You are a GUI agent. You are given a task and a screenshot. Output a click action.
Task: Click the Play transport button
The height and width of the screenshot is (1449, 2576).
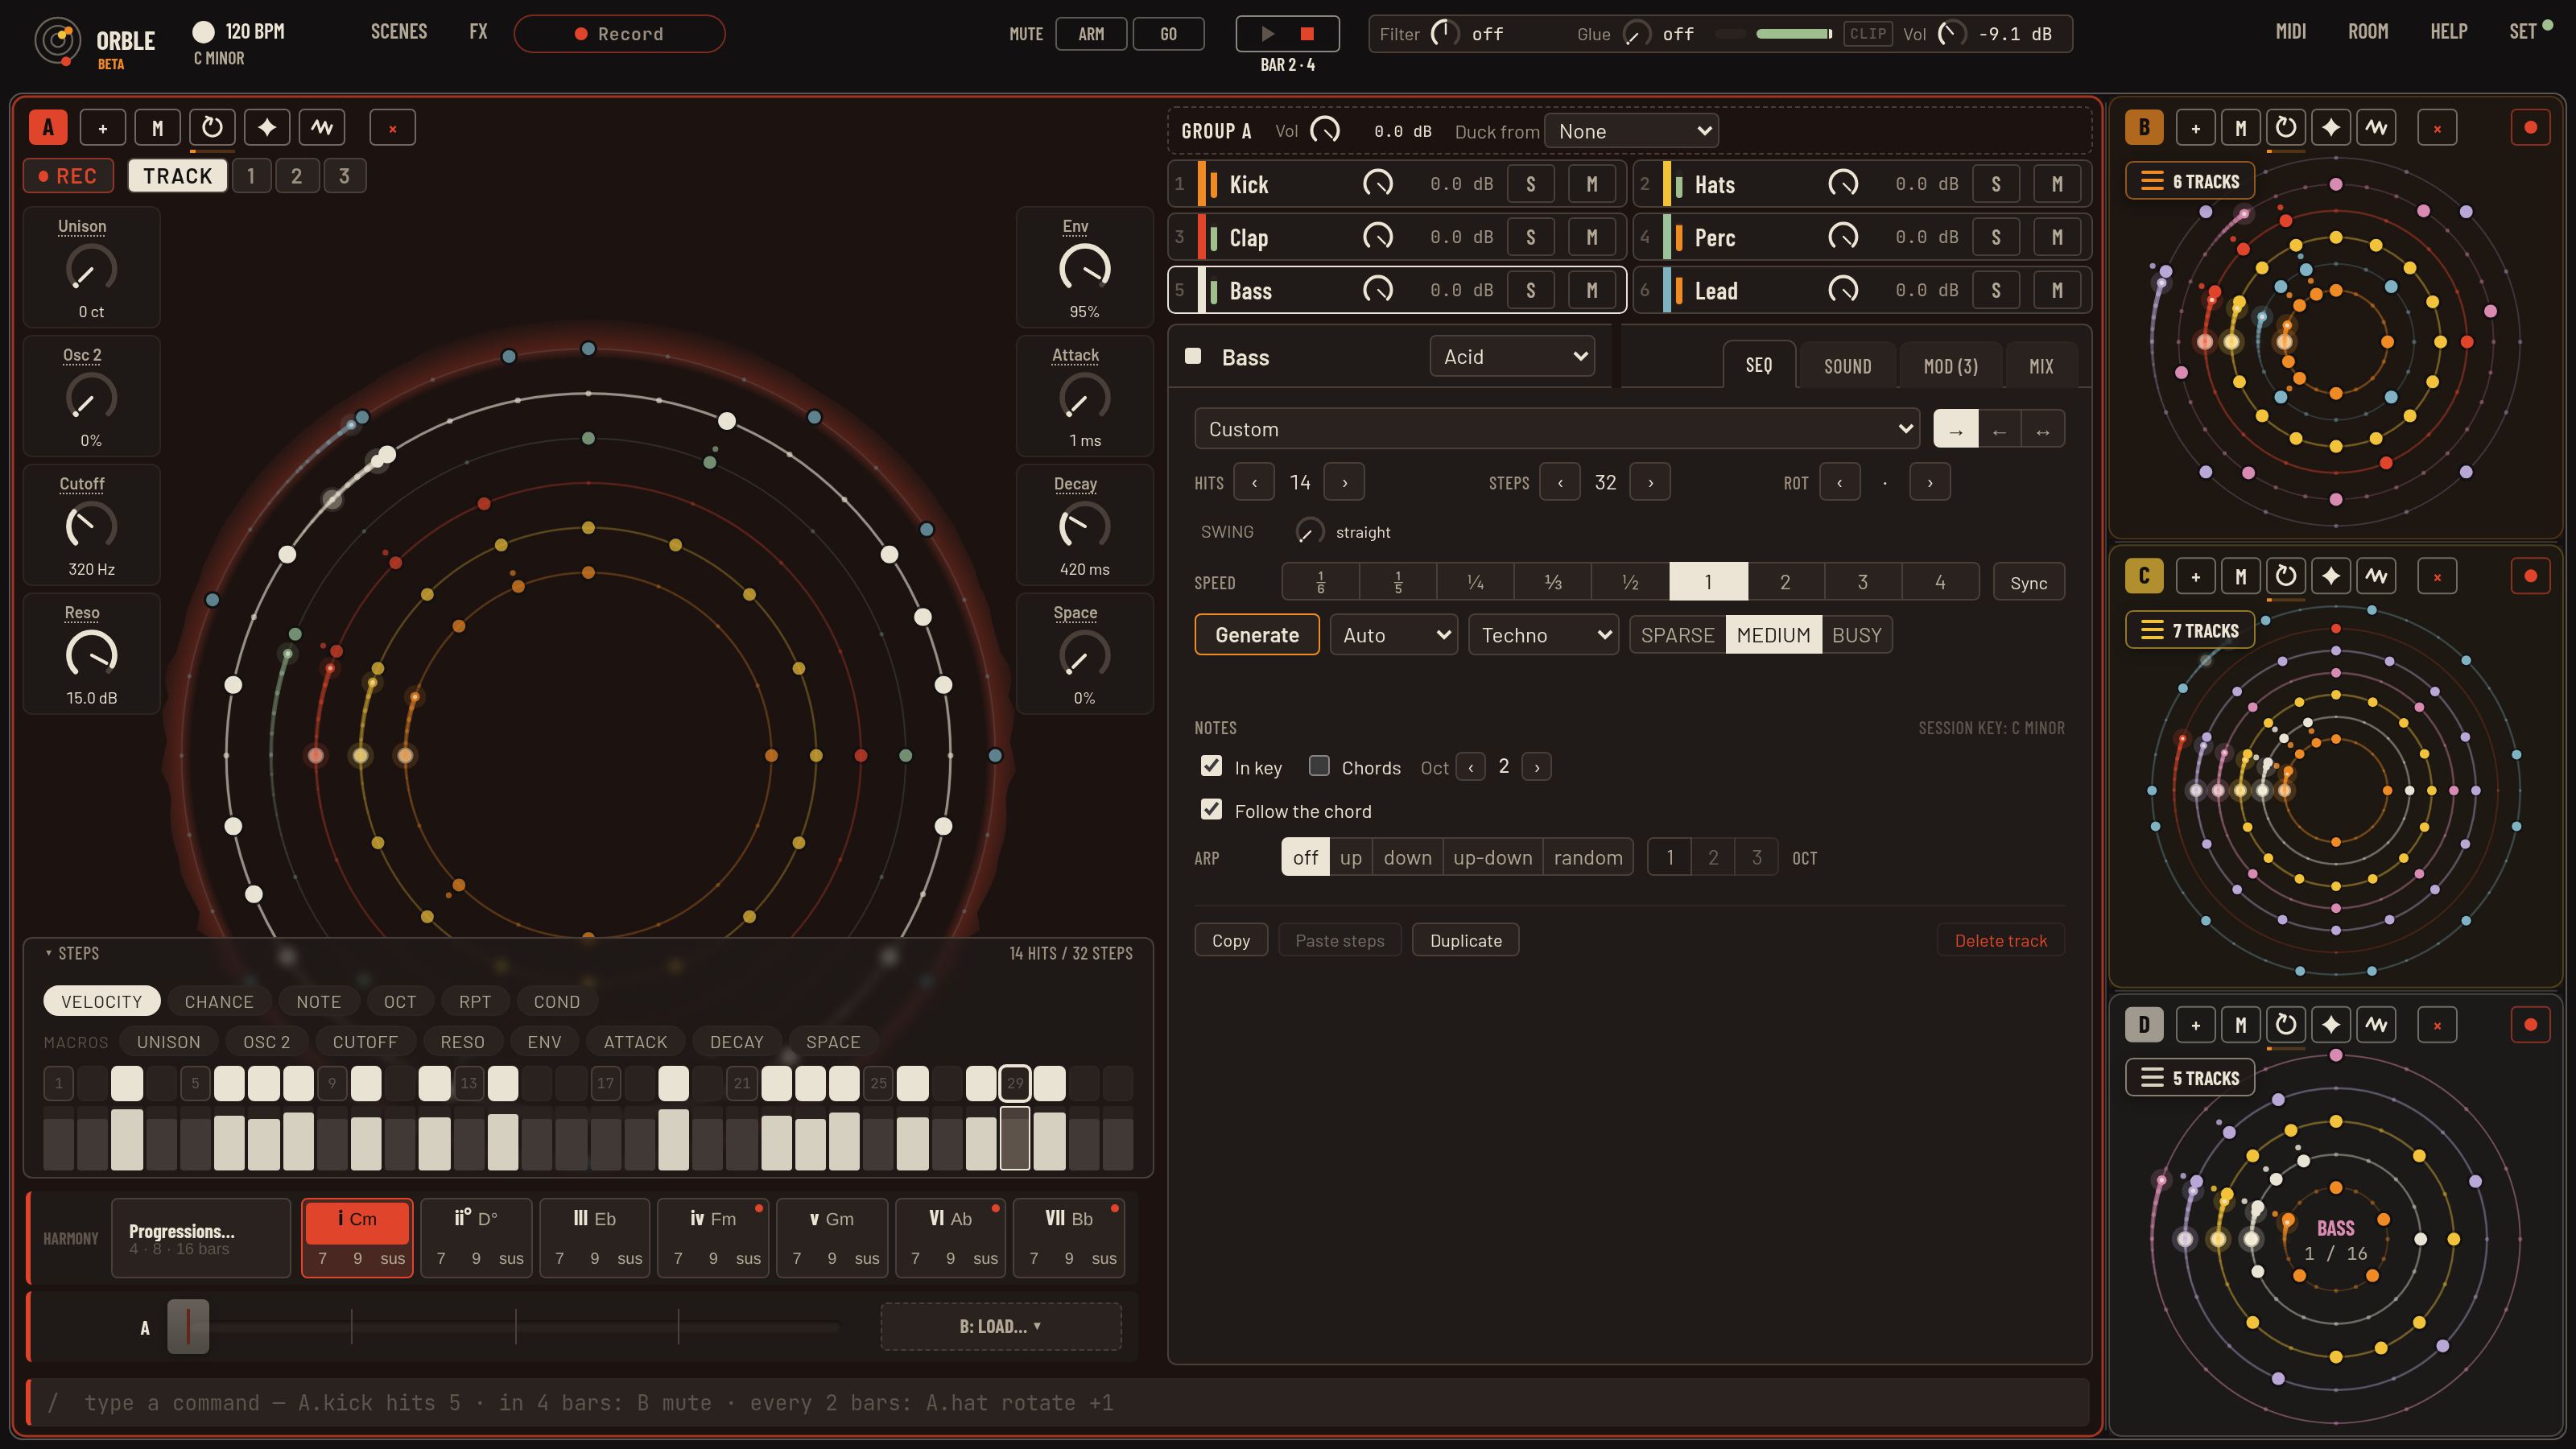point(1267,34)
